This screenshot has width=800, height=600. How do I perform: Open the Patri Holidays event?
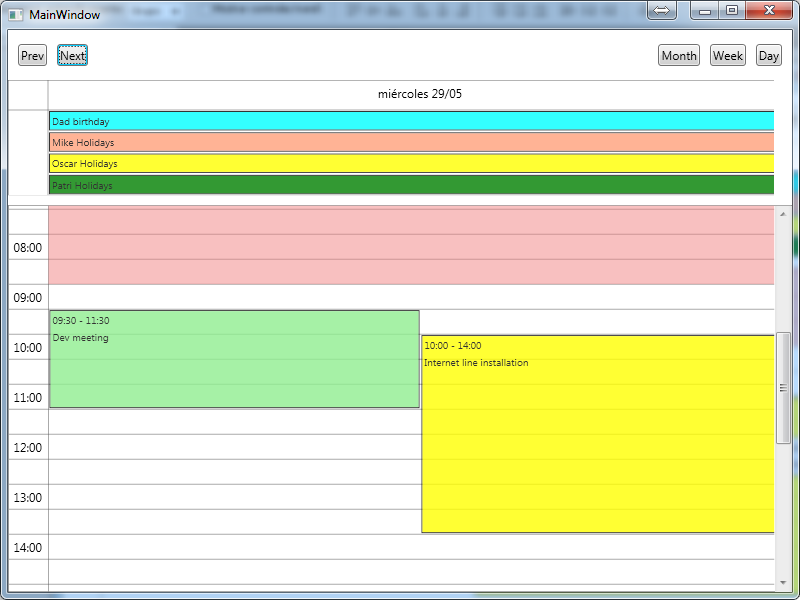(411, 185)
